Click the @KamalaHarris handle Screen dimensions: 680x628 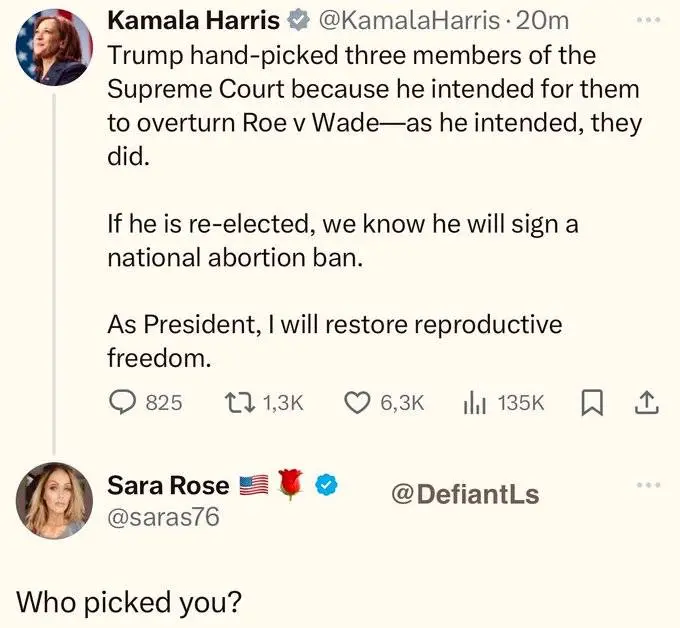pyautogui.click(x=396, y=20)
